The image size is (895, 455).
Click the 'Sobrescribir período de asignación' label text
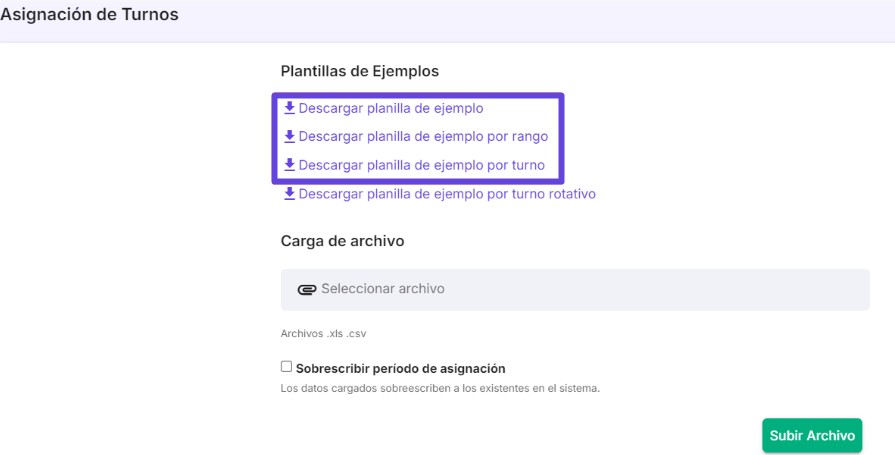coord(400,368)
